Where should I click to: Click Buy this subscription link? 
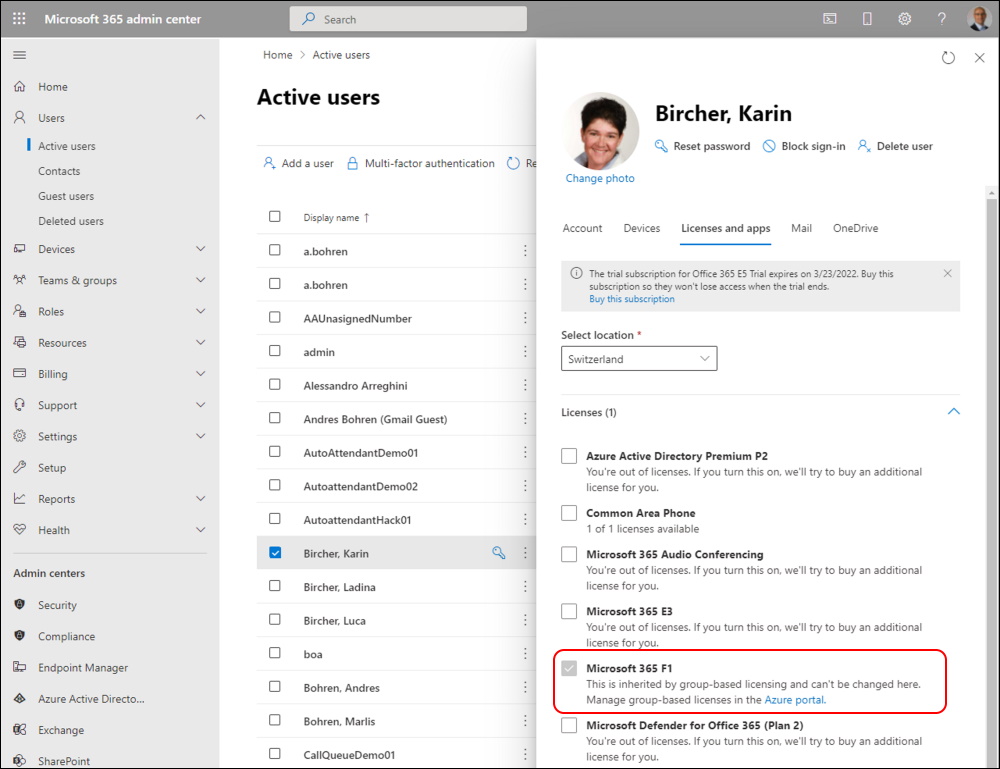point(631,299)
